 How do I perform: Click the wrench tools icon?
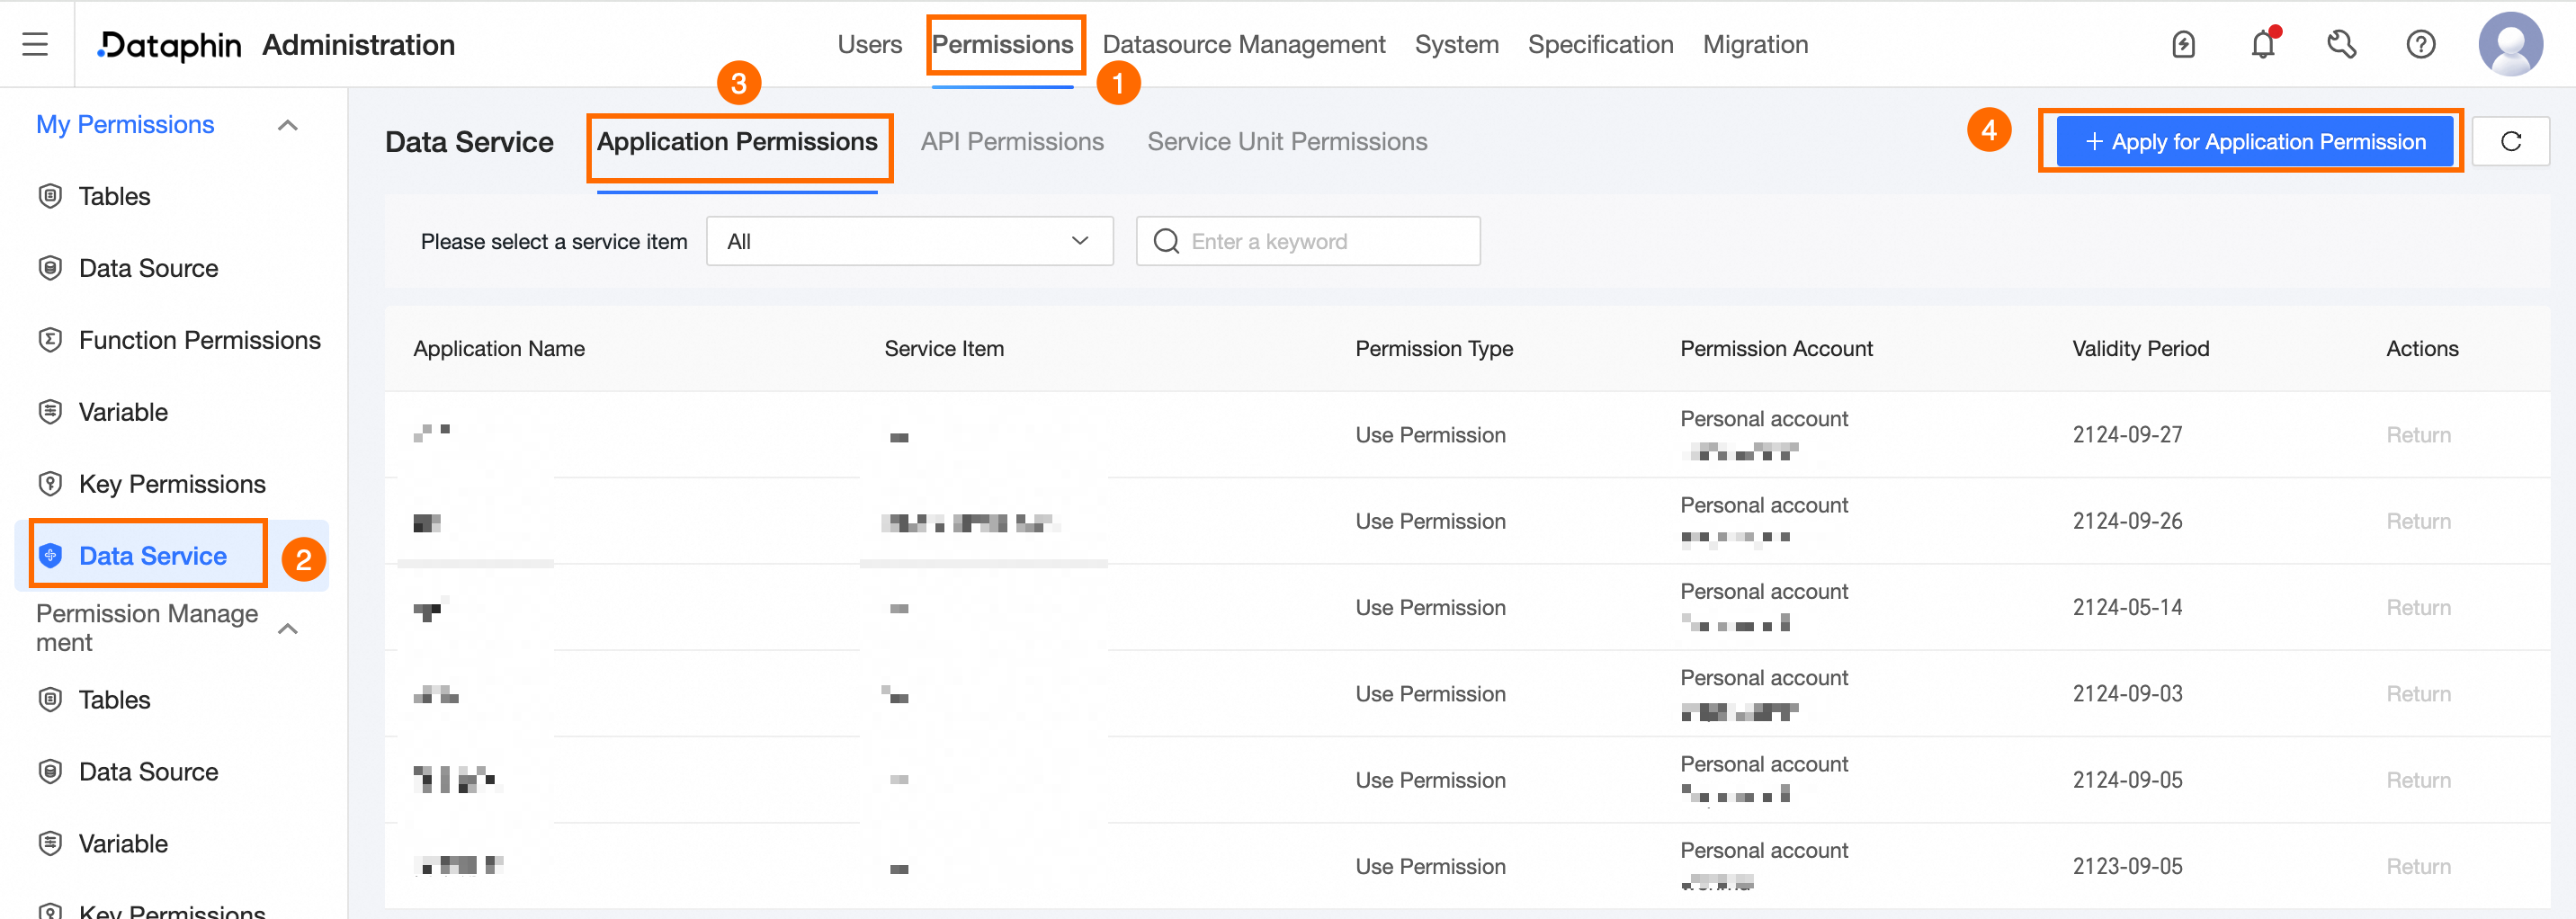click(x=2341, y=44)
